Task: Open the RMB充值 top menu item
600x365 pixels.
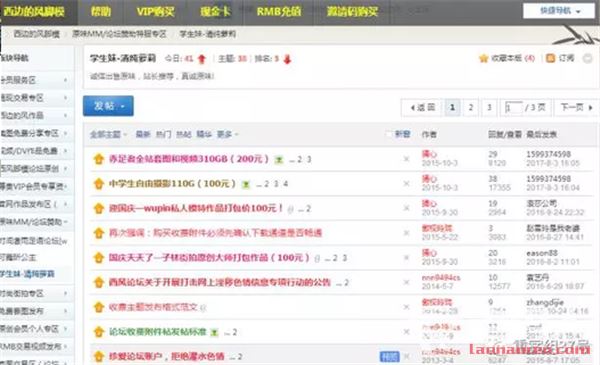Action: [279, 11]
